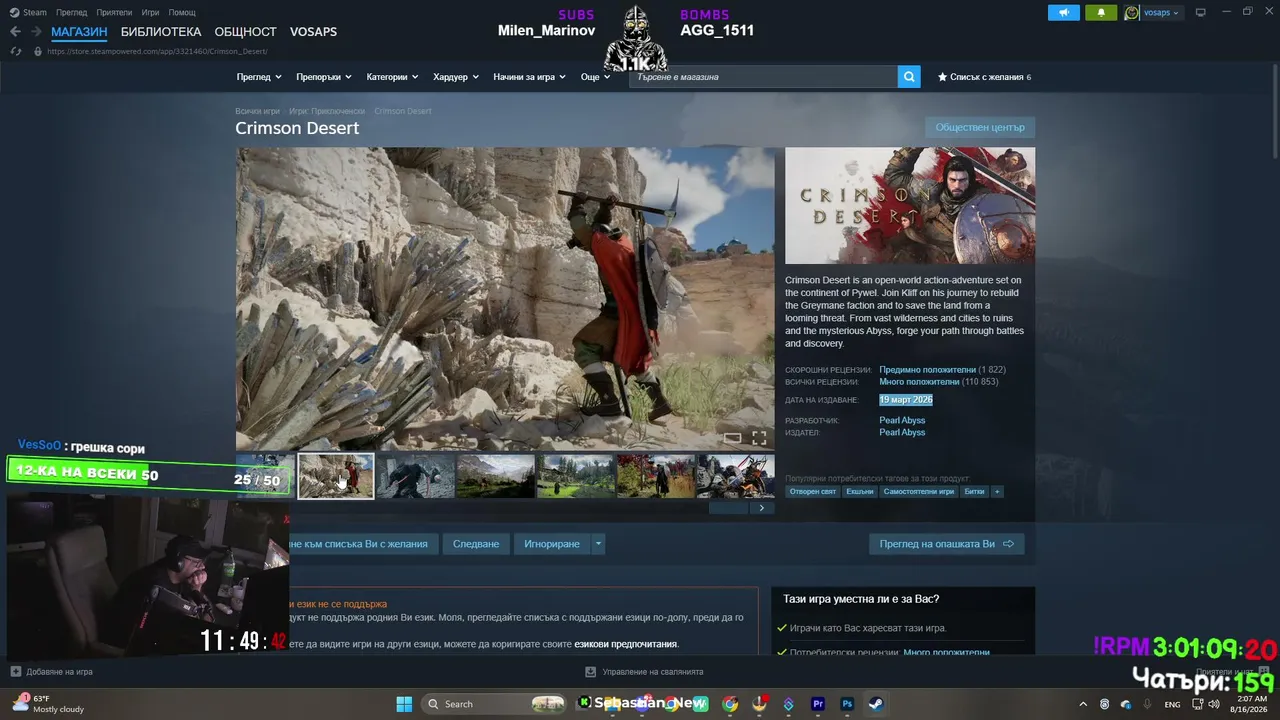
Task: Switch to the ОБЩНОСТ tab
Action: (245, 32)
